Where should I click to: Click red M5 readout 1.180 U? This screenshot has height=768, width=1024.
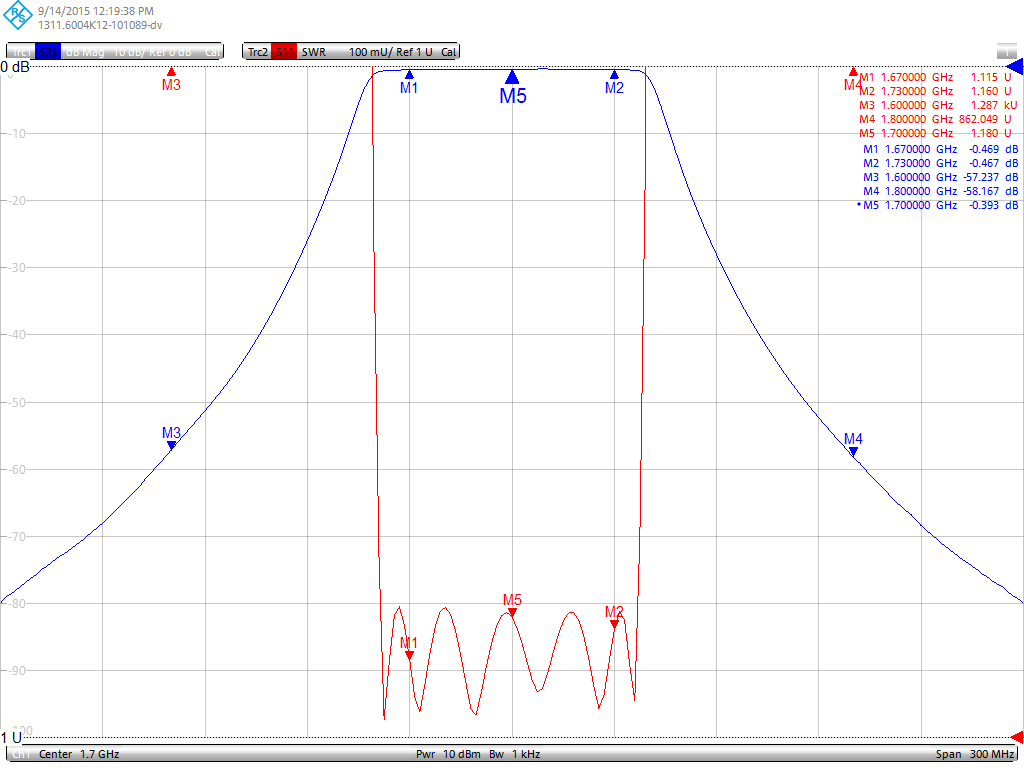[935, 133]
